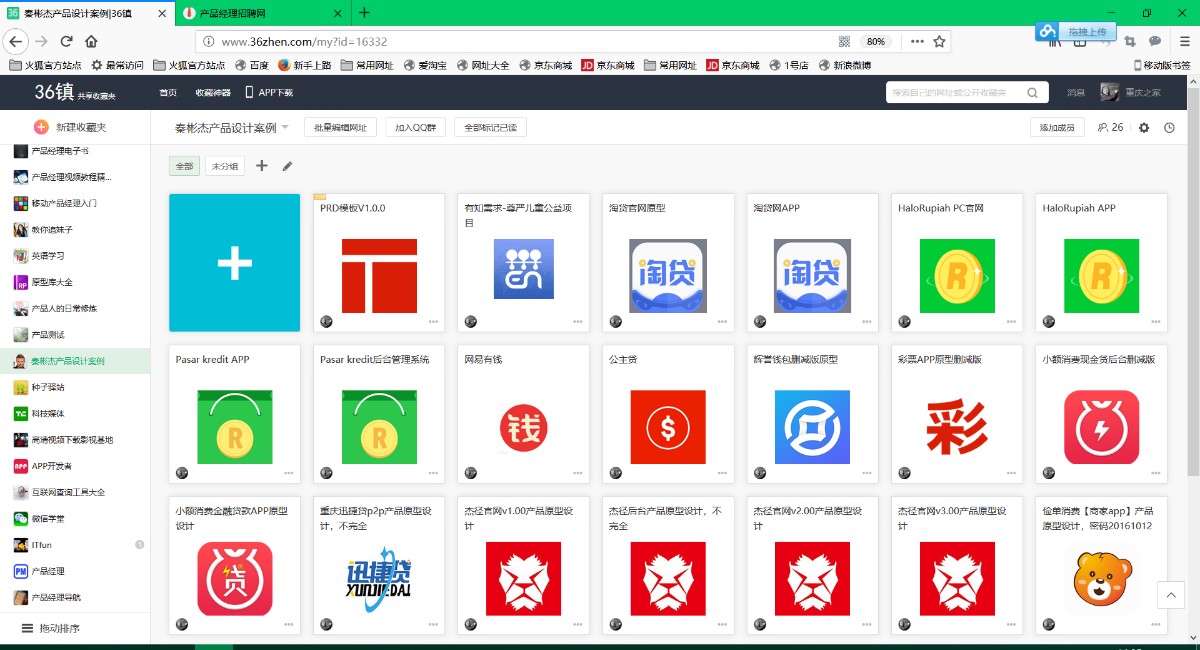View the 26 members count
The width and height of the screenshot is (1200, 650).
(x=1110, y=128)
